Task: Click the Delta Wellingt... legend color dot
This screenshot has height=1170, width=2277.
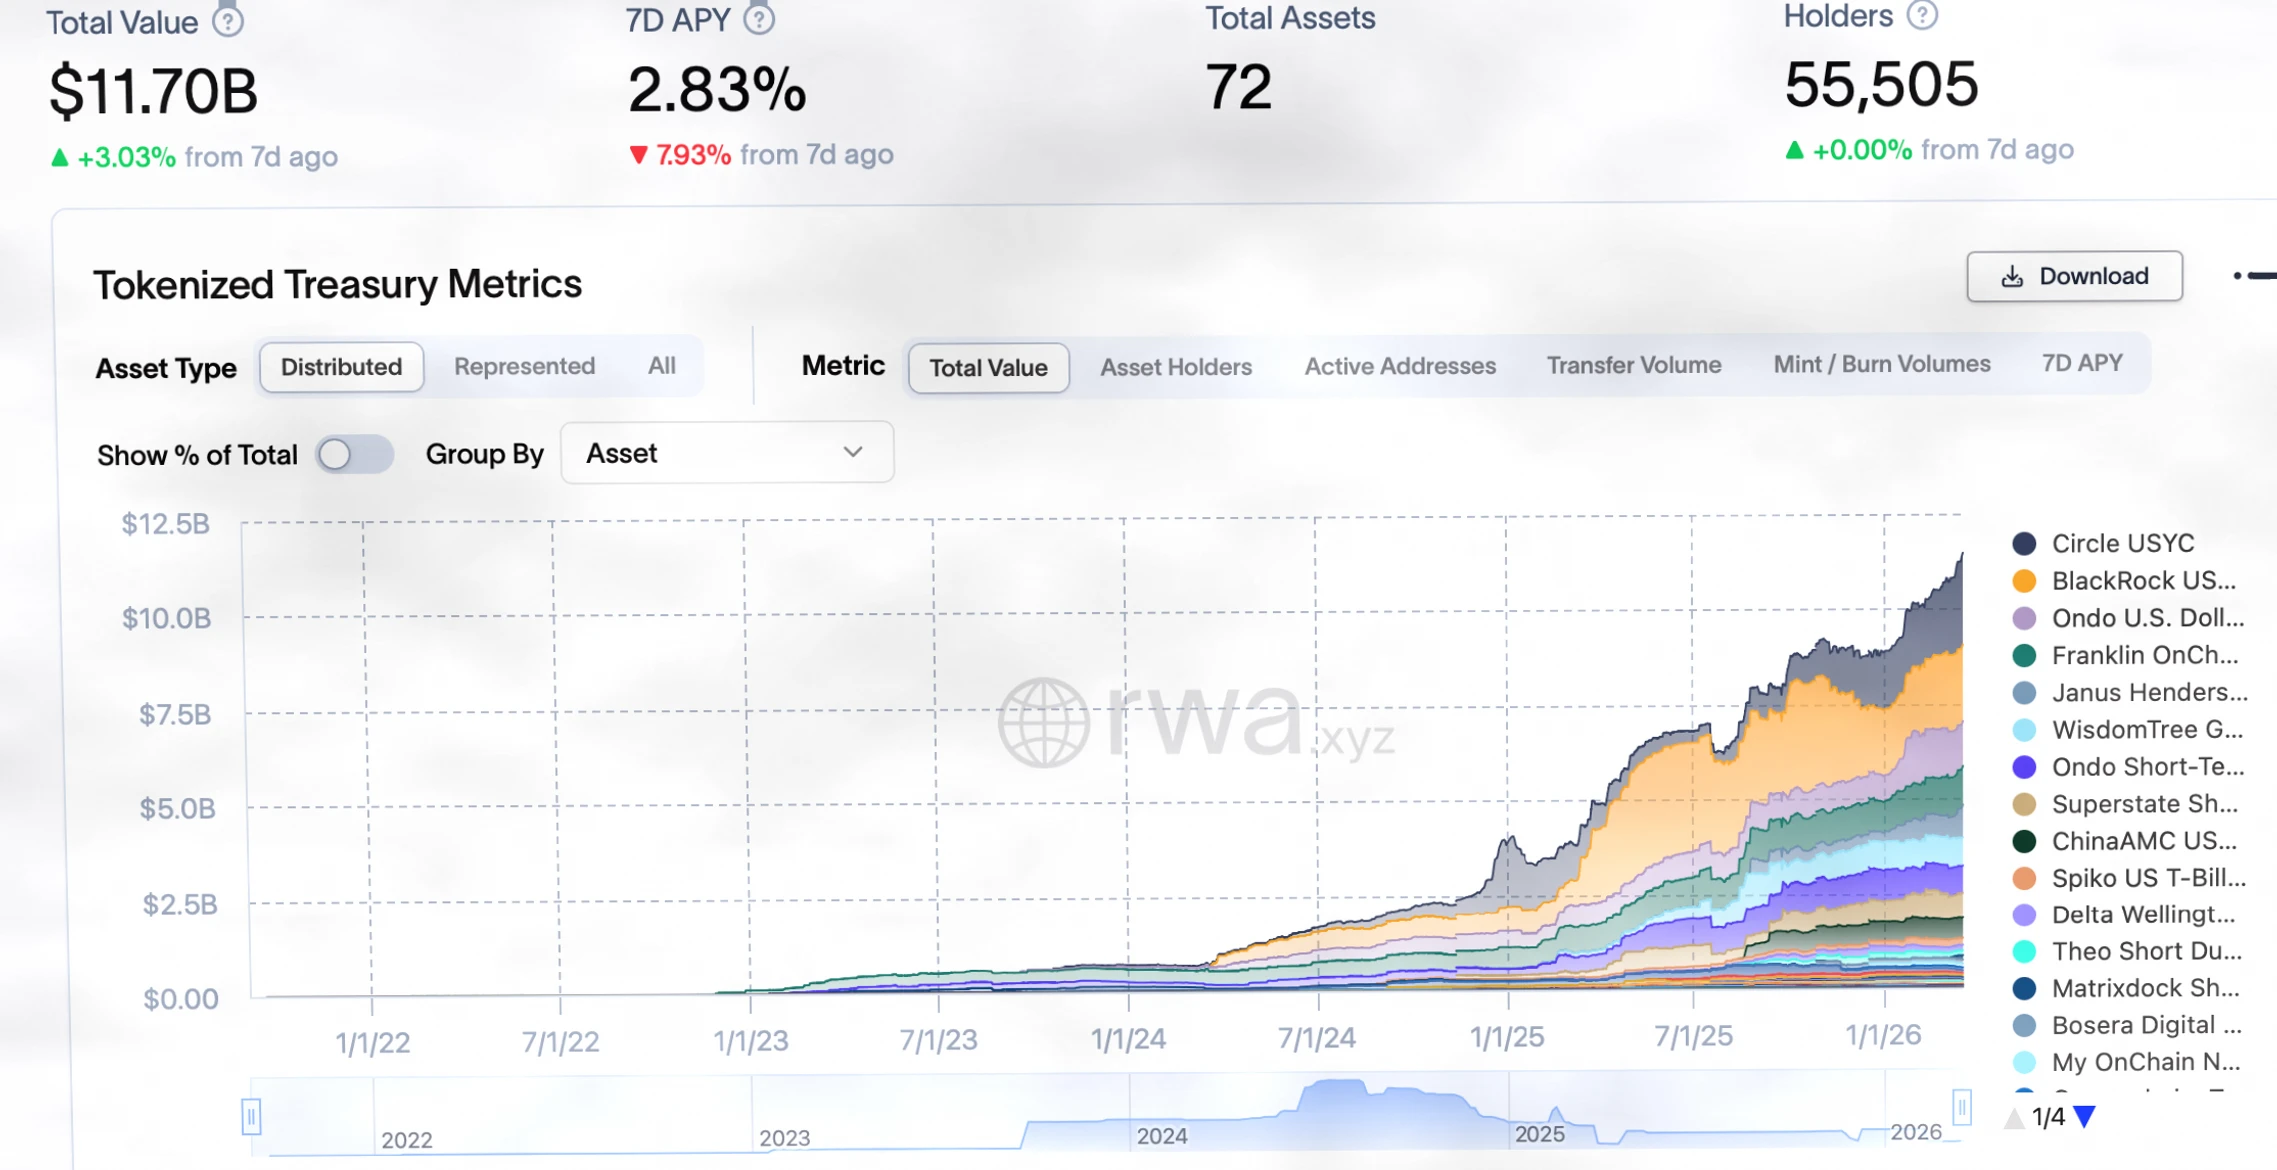Action: click(x=2024, y=915)
